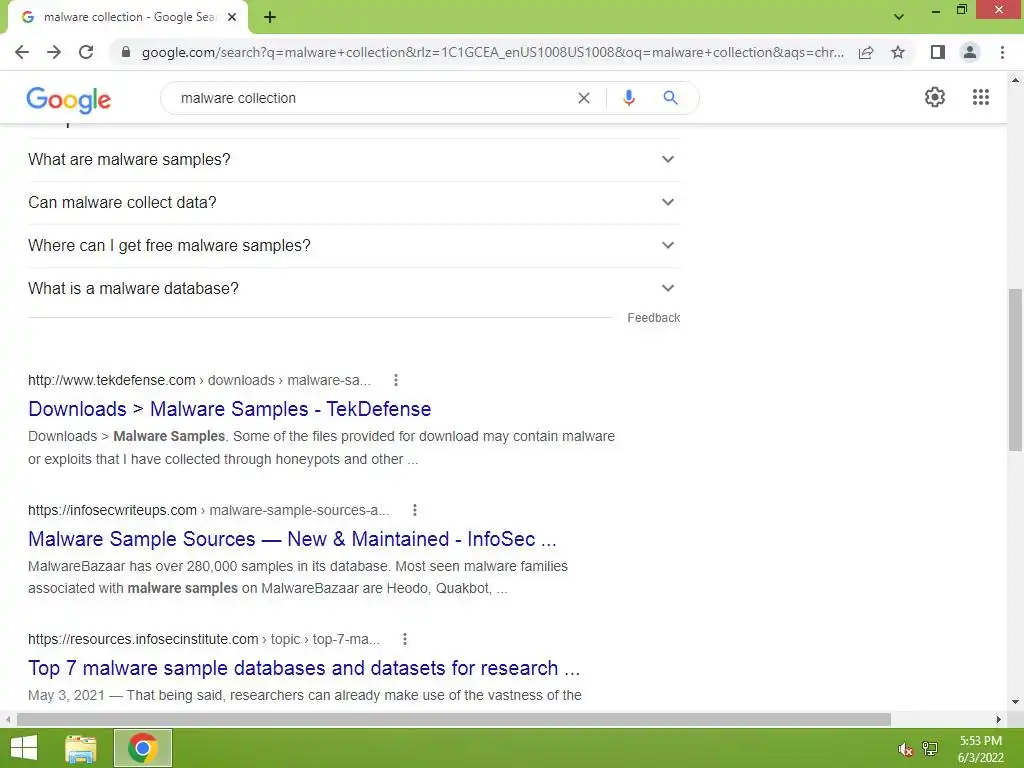The height and width of the screenshot is (768, 1024).
Task: Click the muted speaker tray icon
Action: [x=905, y=748]
